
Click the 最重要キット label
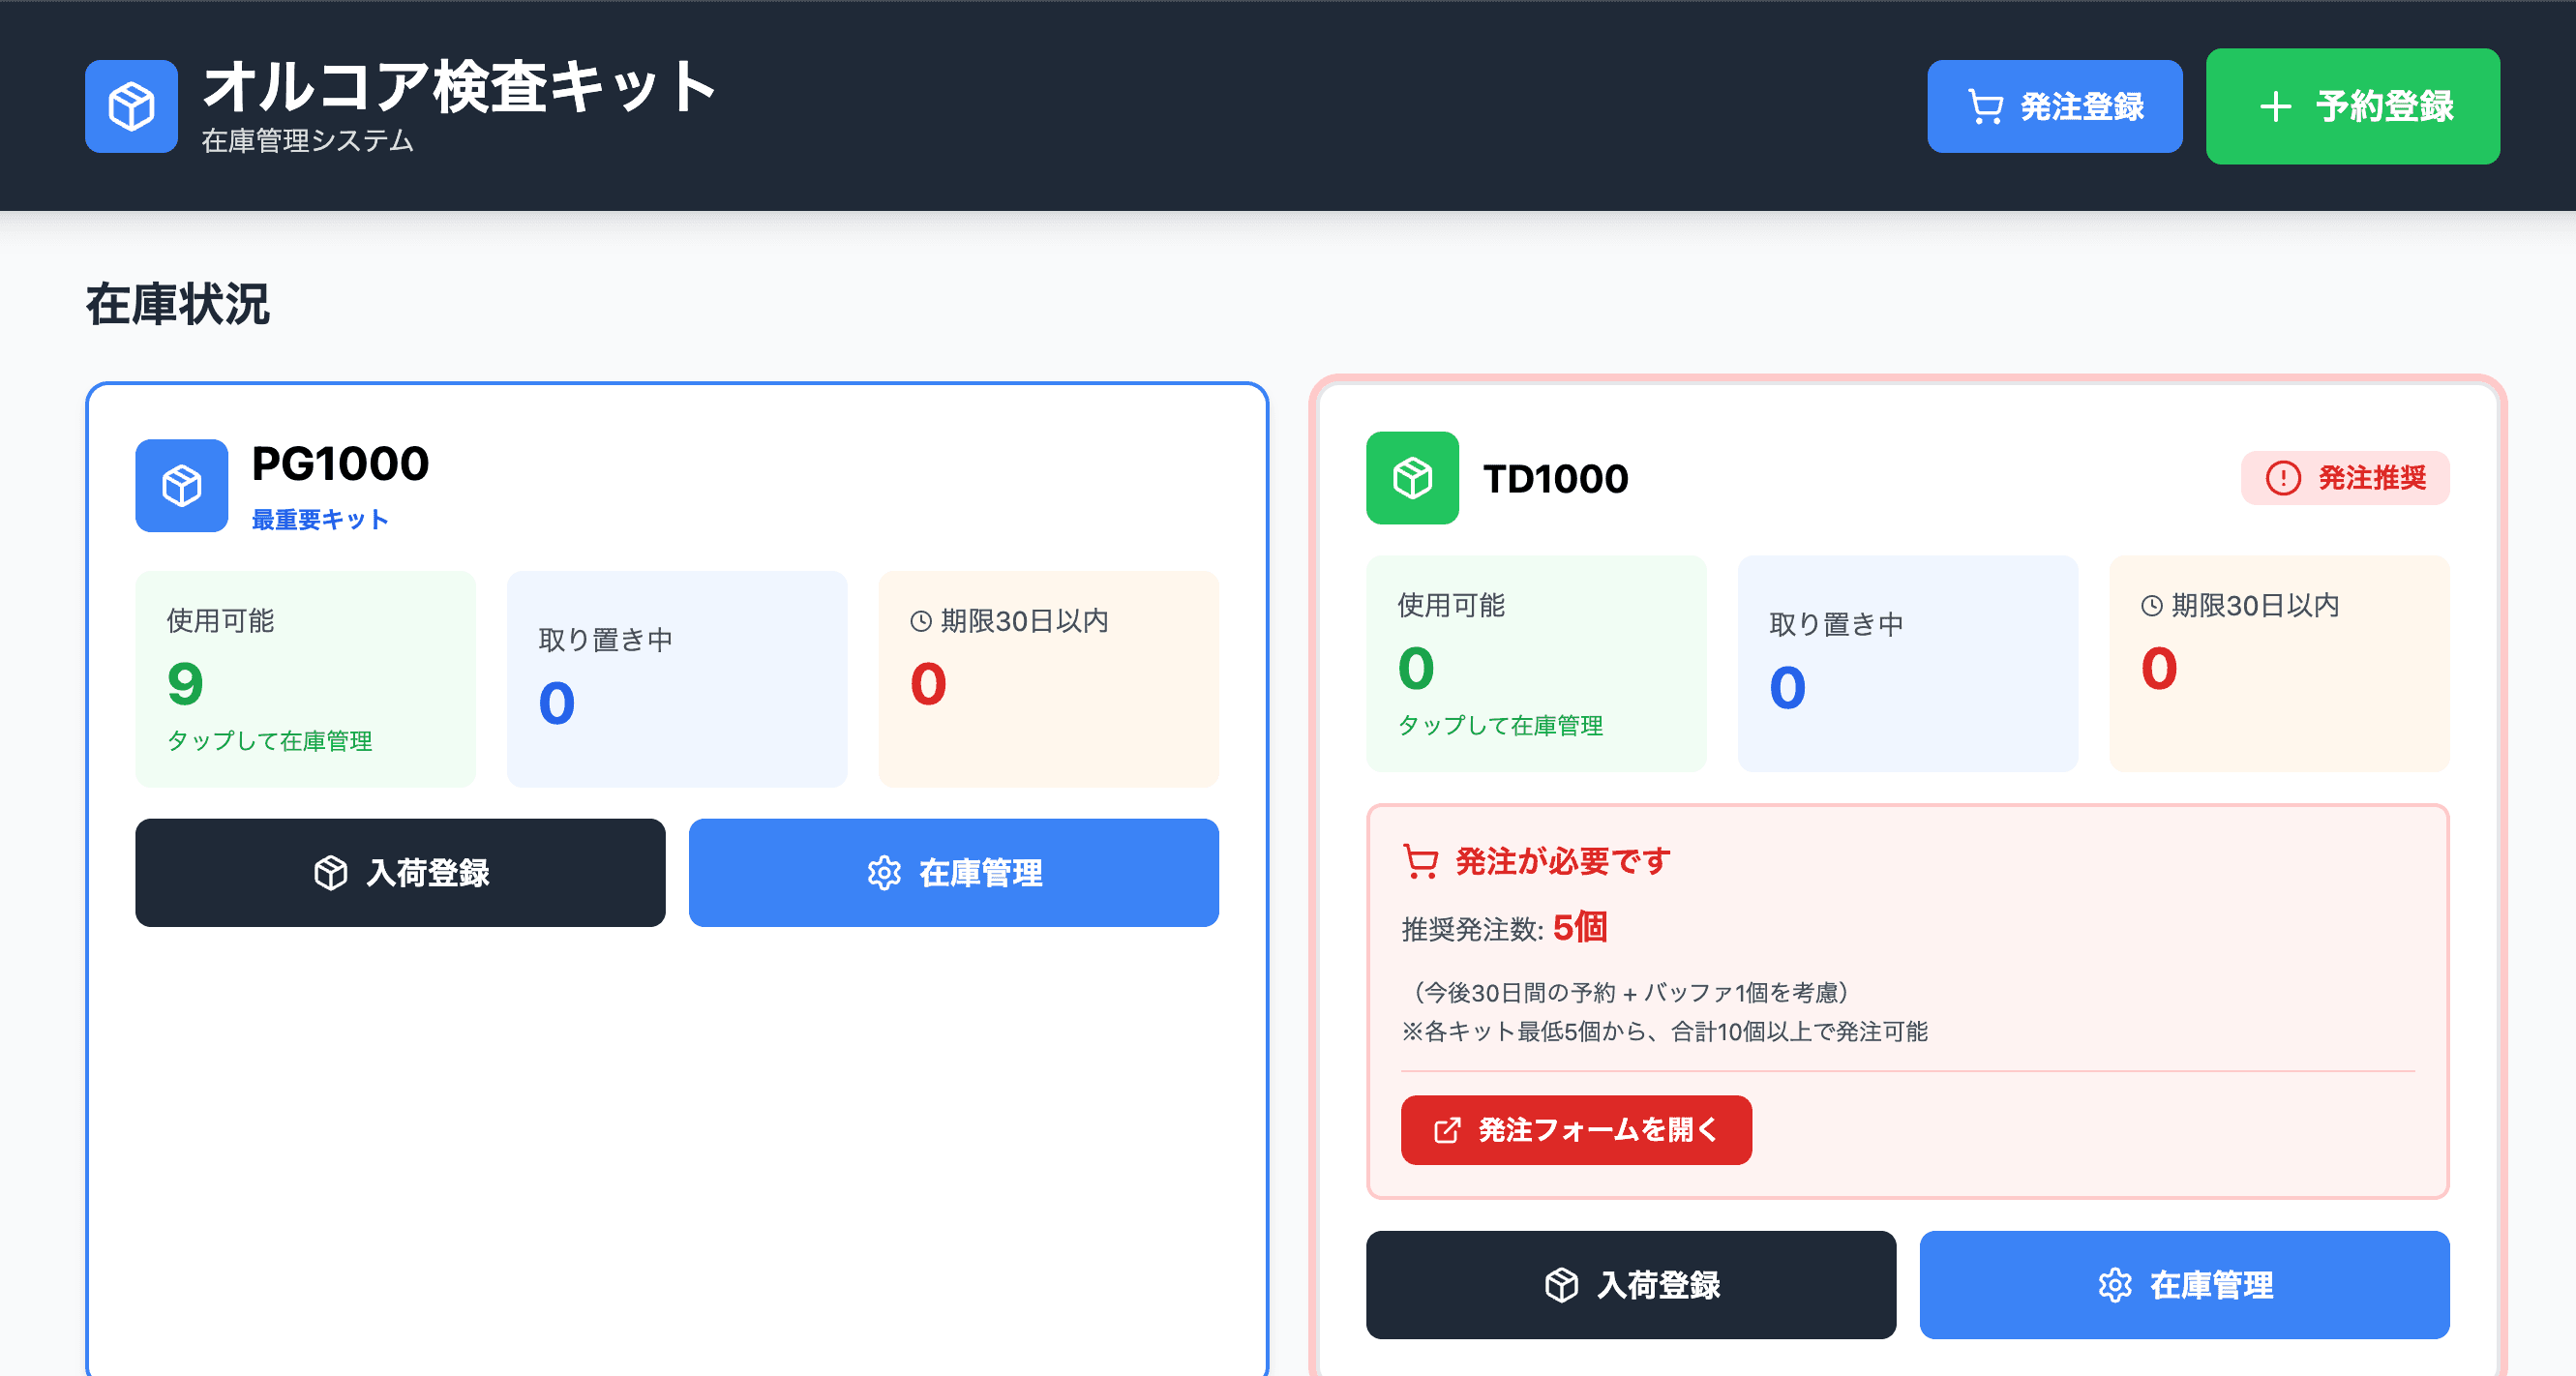(x=320, y=520)
